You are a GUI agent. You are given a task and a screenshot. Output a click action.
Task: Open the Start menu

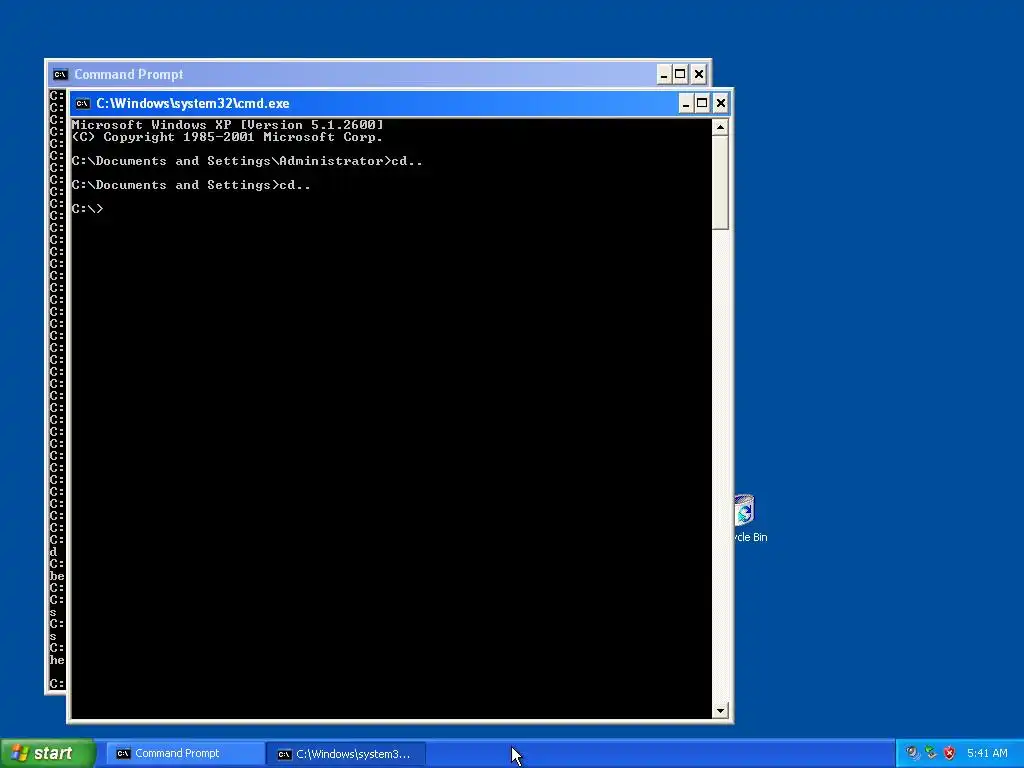pyautogui.click(x=47, y=753)
